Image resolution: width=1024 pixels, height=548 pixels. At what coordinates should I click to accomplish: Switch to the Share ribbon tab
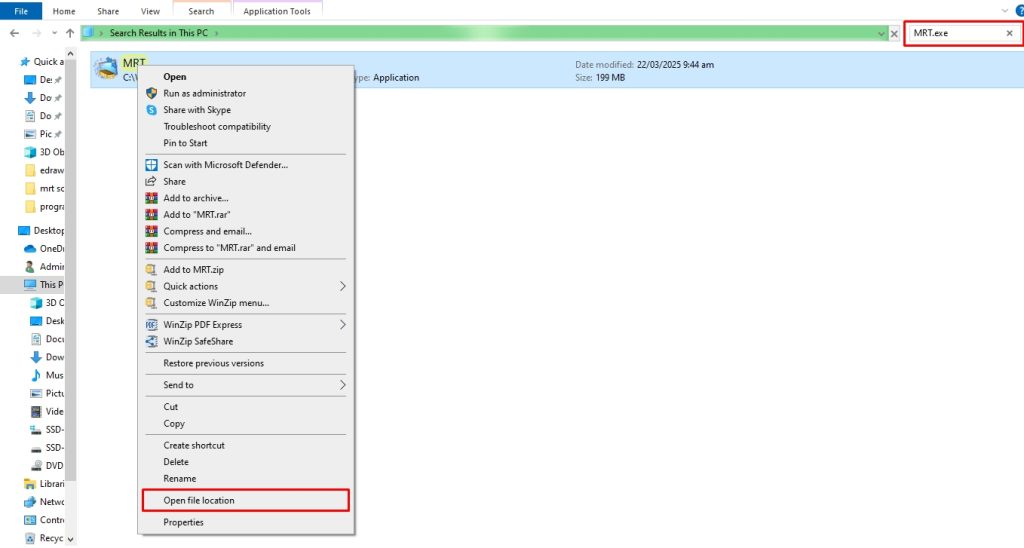click(x=108, y=11)
